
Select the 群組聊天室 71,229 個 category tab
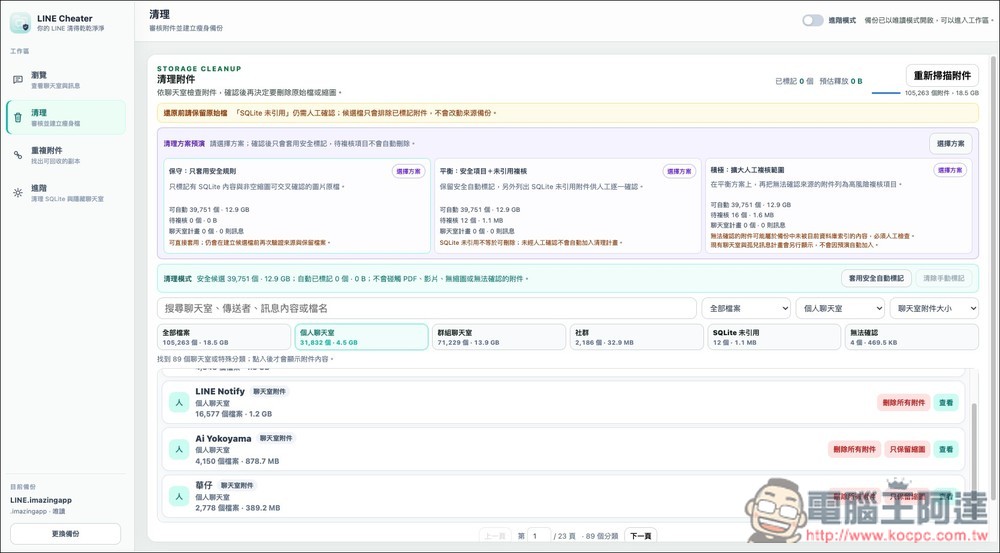coord(499,337)
